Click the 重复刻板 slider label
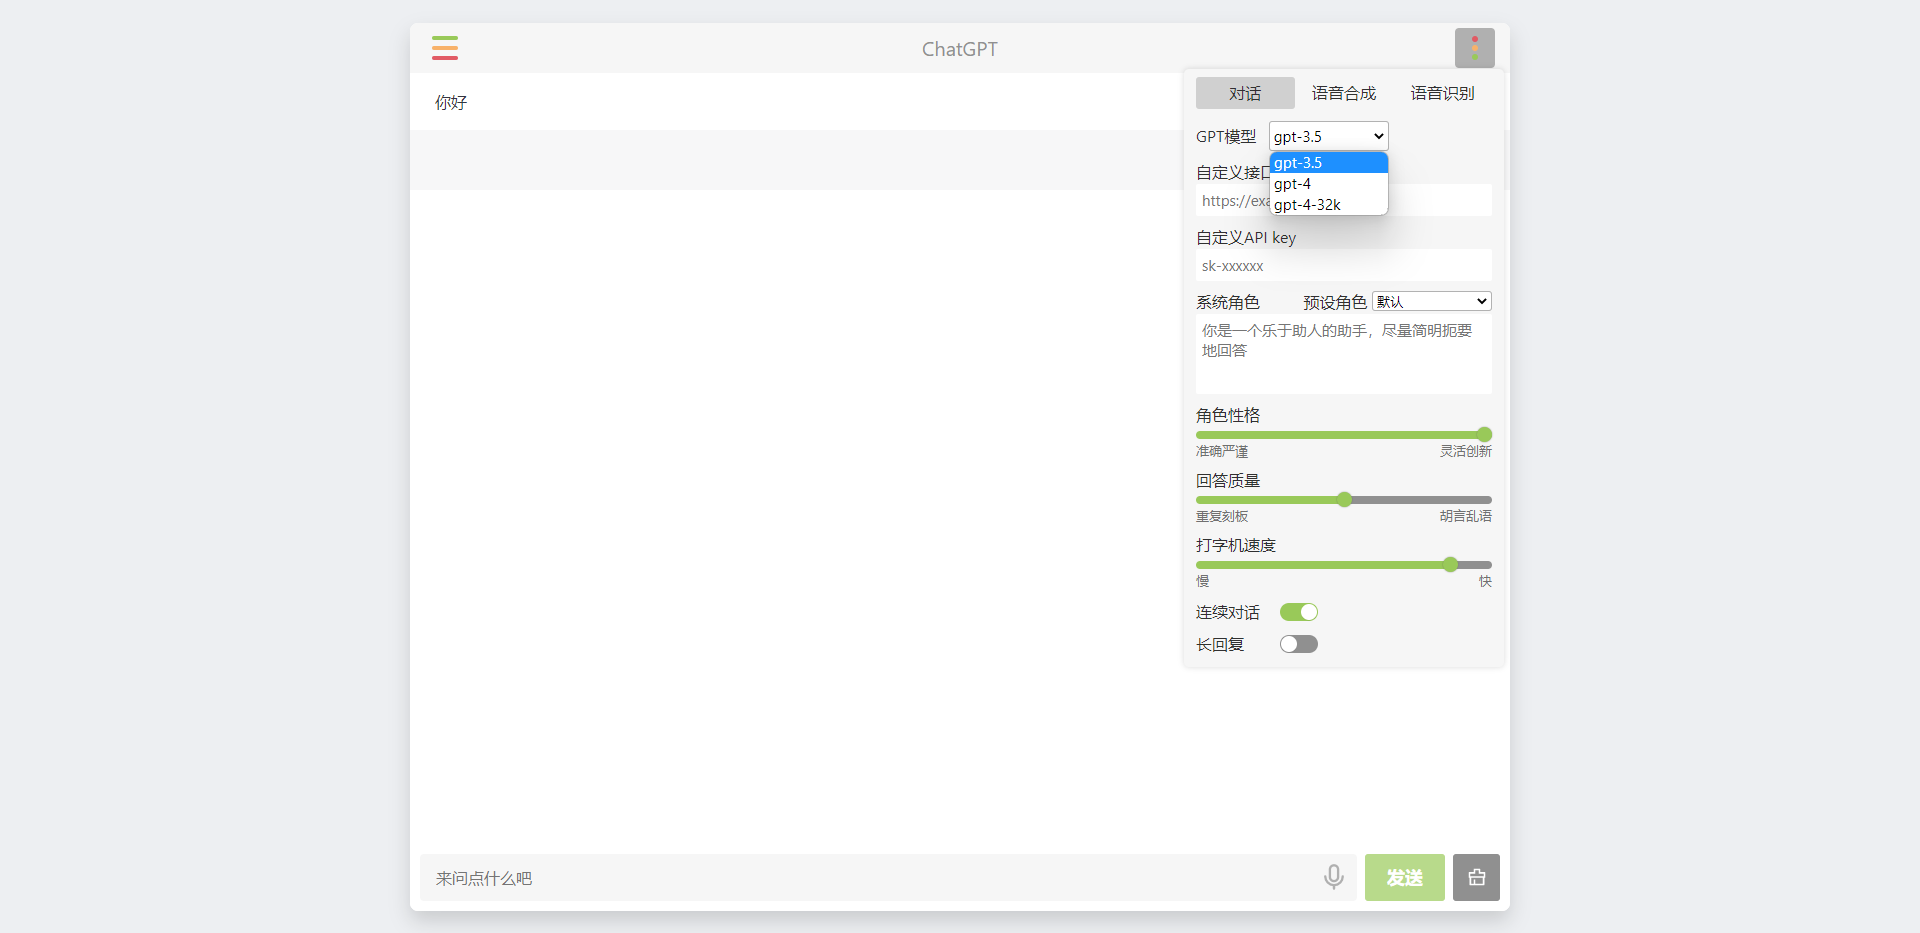 pos(1222,516)
